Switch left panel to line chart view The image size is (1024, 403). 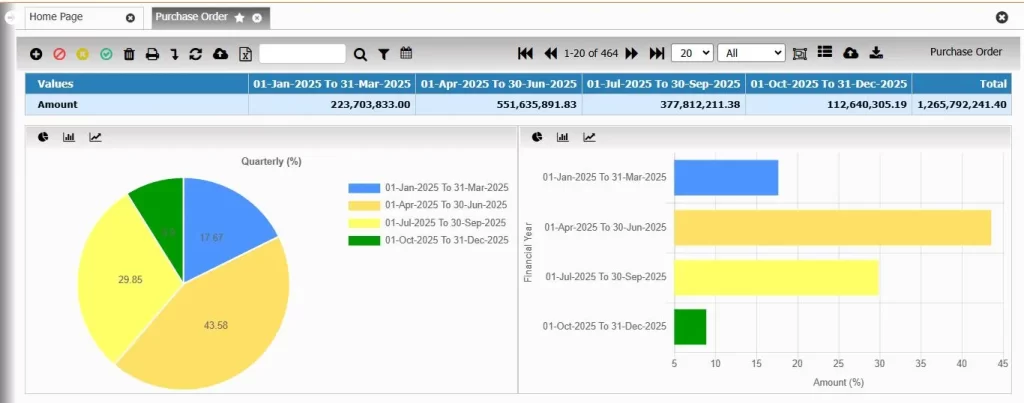(x=95, y=137)
